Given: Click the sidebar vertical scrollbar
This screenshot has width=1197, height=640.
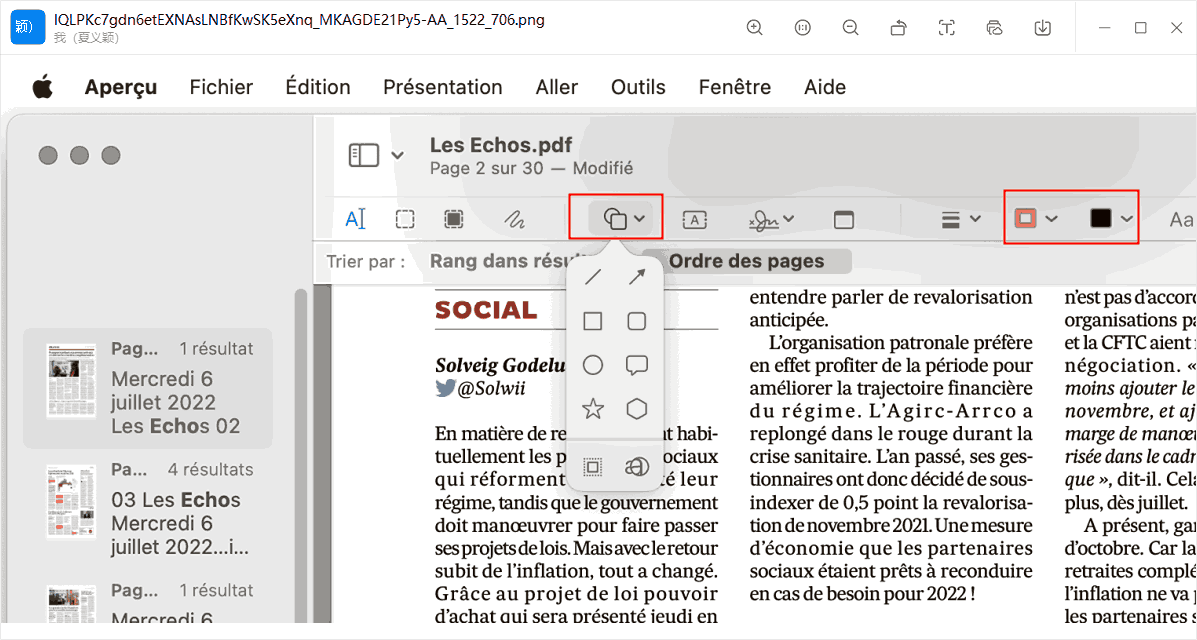Looking at the screenshot, I should tap(301, 455).
